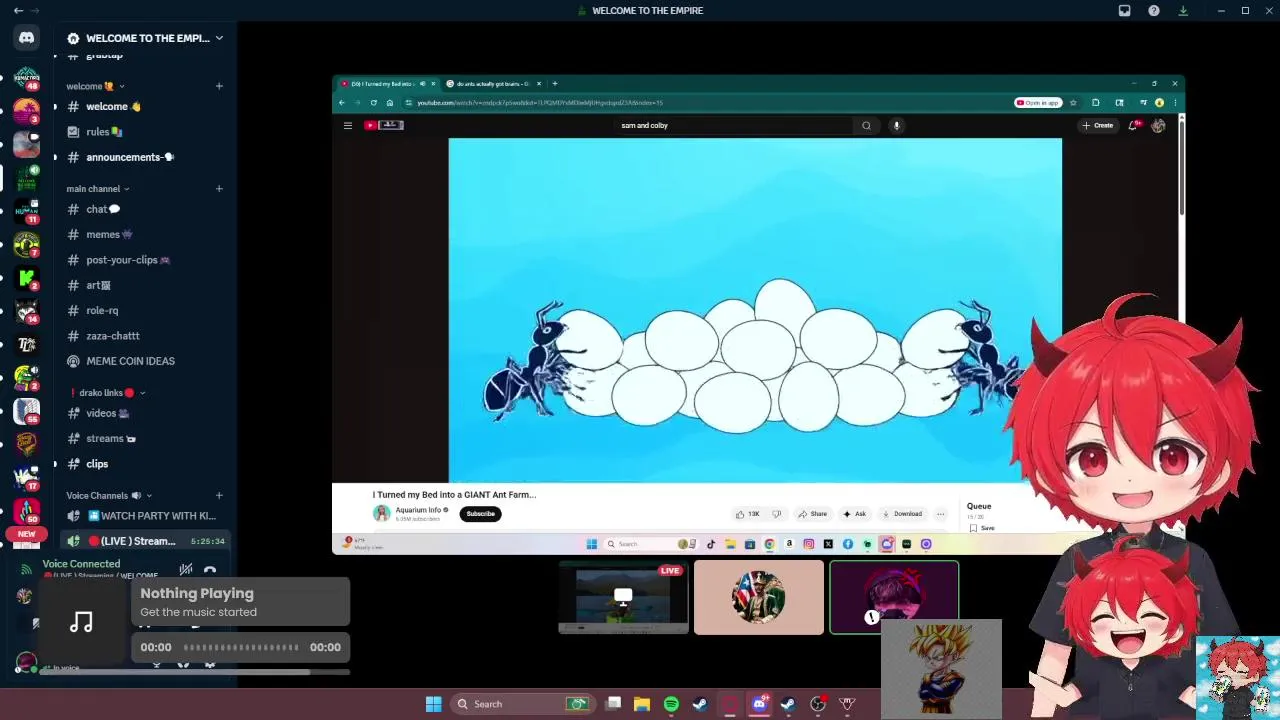Open the clips channel
Viewport: 1280px width, 720px height.
pos(145,464)
